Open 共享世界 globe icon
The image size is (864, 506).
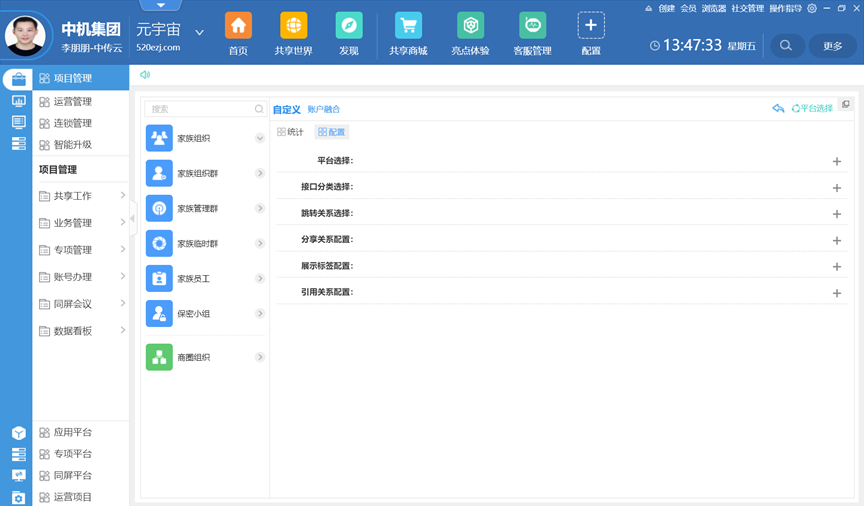tap(293, 26)
